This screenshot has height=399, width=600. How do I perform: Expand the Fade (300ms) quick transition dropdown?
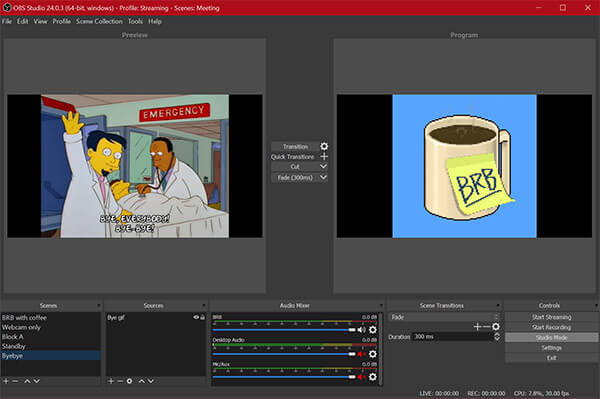coord(323,177)
